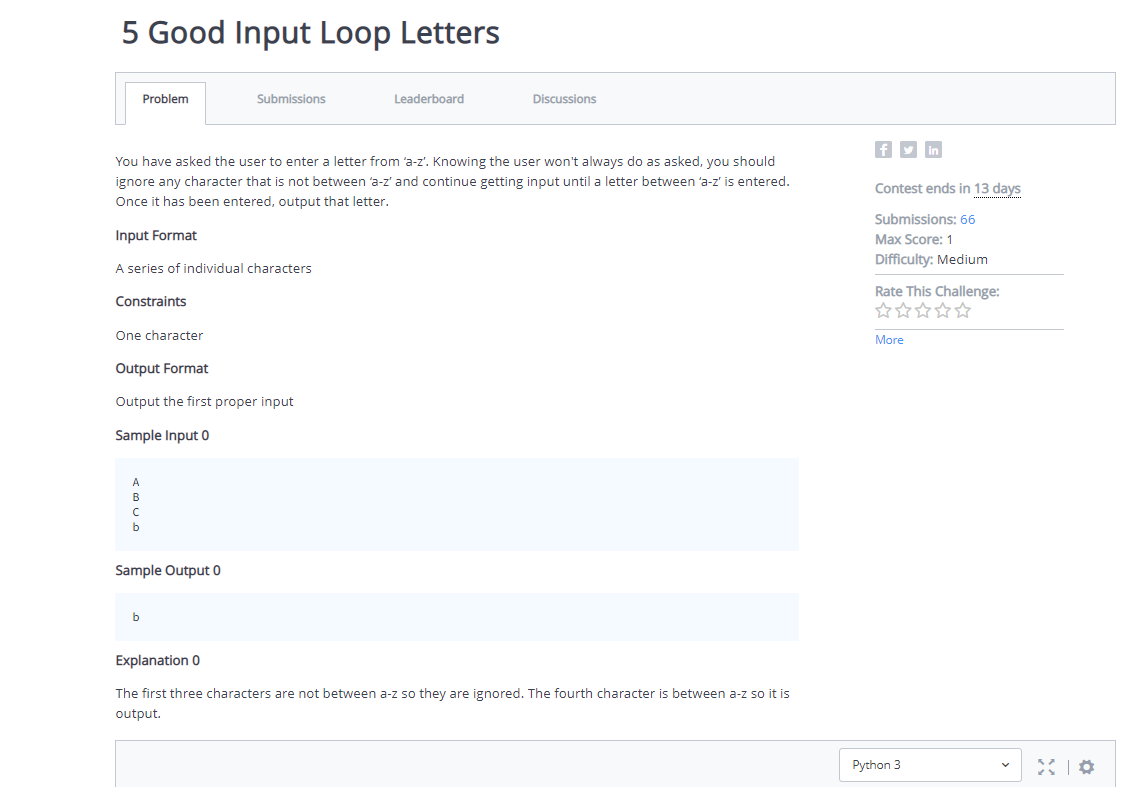The width and height of the screenshot is (1126, 787).
Task: Open the Discussions tab
Action: coord(564,98)
